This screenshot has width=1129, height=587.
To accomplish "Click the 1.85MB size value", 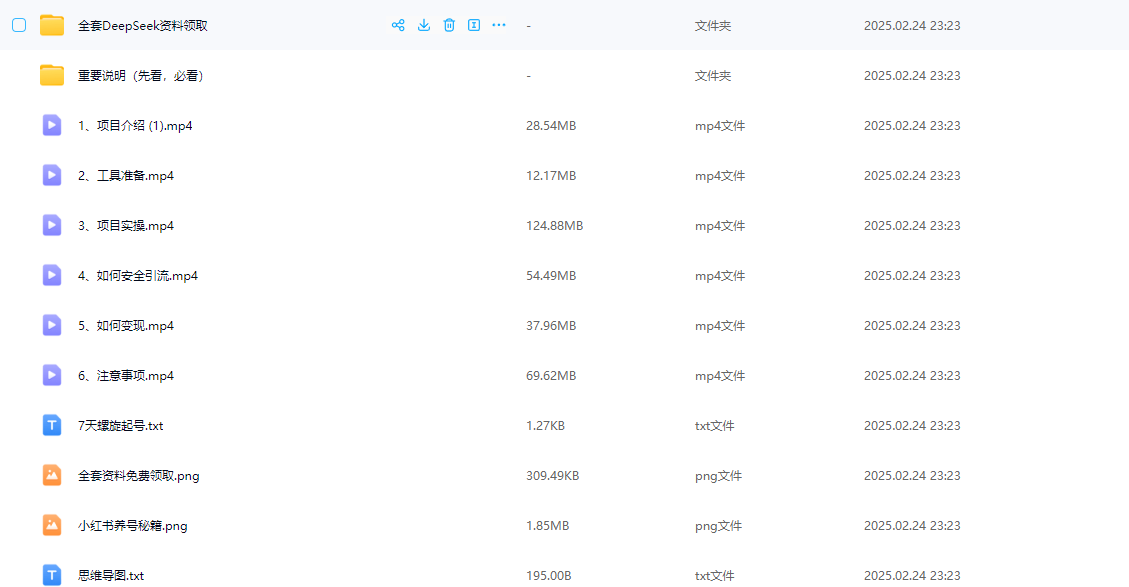I will (x=547, y=526).
